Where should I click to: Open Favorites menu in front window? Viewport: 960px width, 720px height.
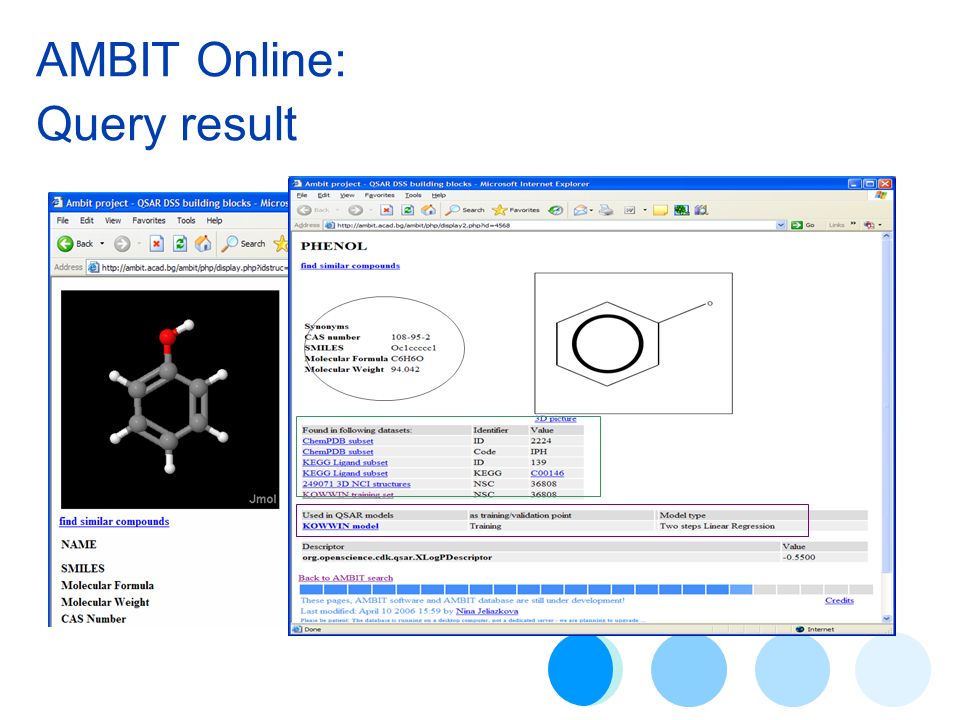(x=380, y=195)
